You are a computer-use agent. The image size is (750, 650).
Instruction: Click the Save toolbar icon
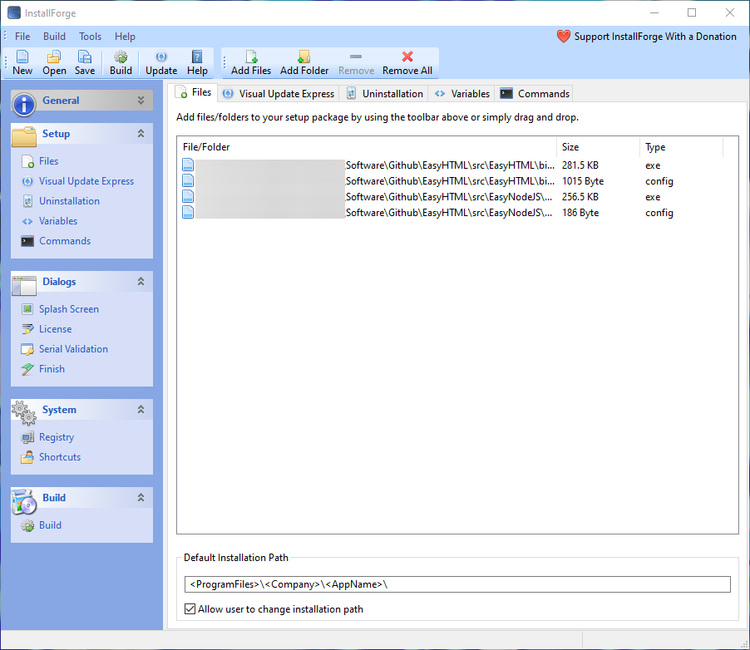(x=85, y=57)
